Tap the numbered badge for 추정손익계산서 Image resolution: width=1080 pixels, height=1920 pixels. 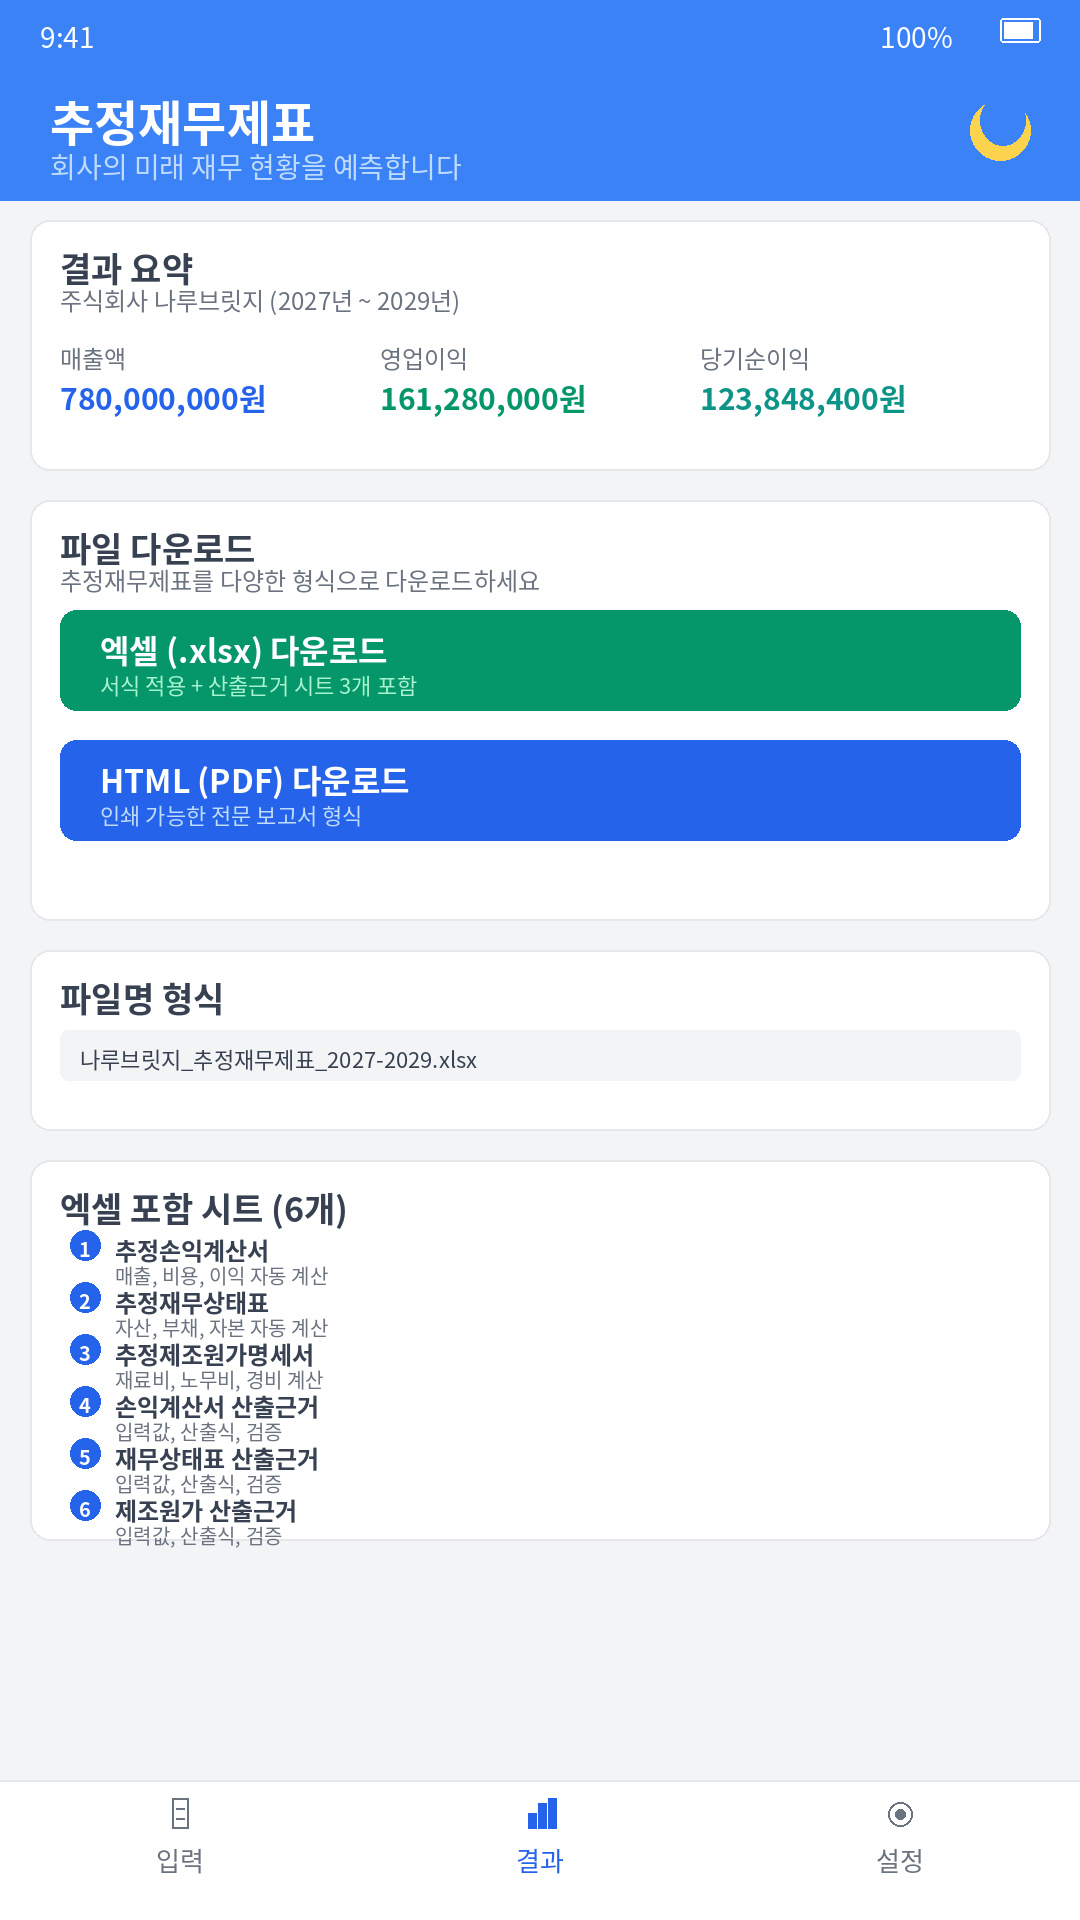tap(85, 1247)
